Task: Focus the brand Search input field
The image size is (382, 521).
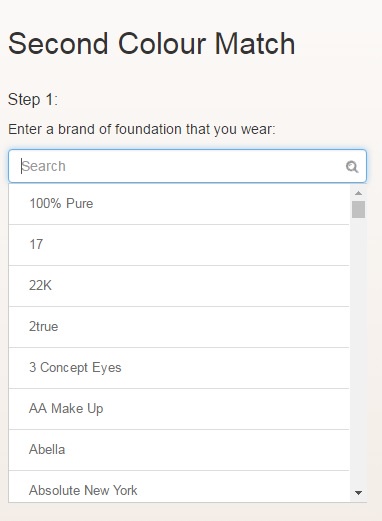Action: click(x=187, y=166)
